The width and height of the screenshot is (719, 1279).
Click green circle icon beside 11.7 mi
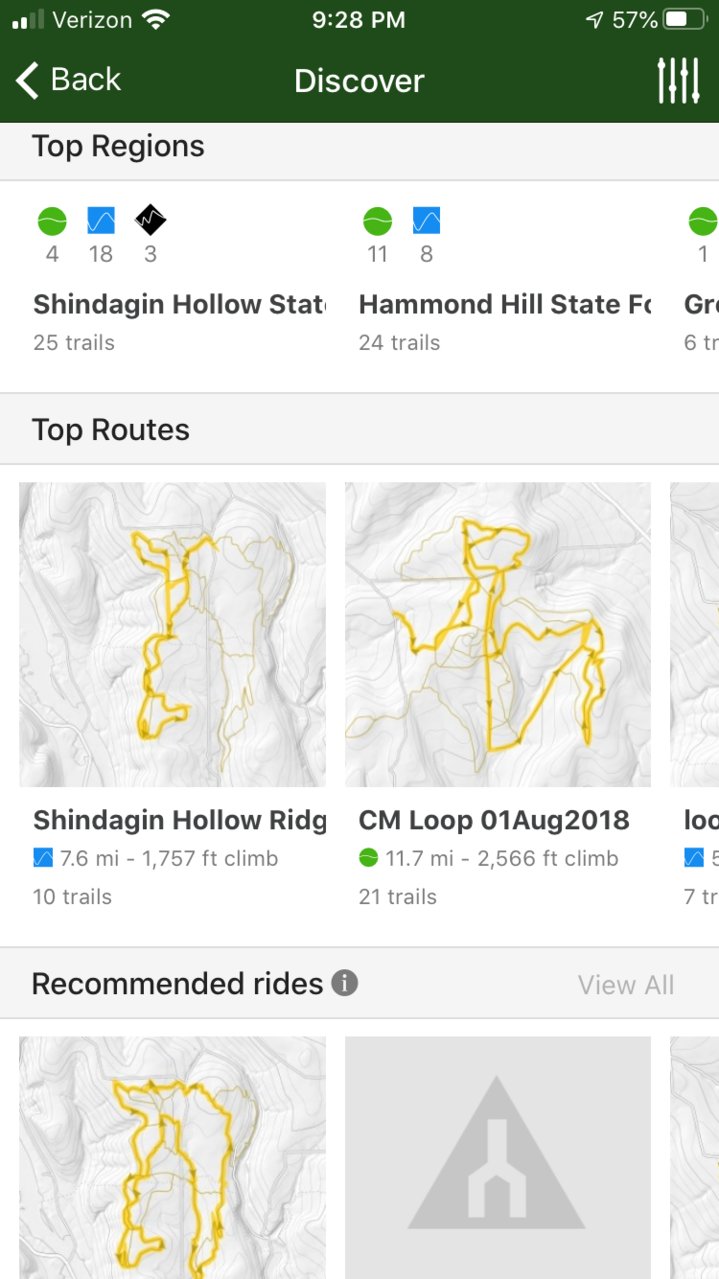(x=368, y=858)
